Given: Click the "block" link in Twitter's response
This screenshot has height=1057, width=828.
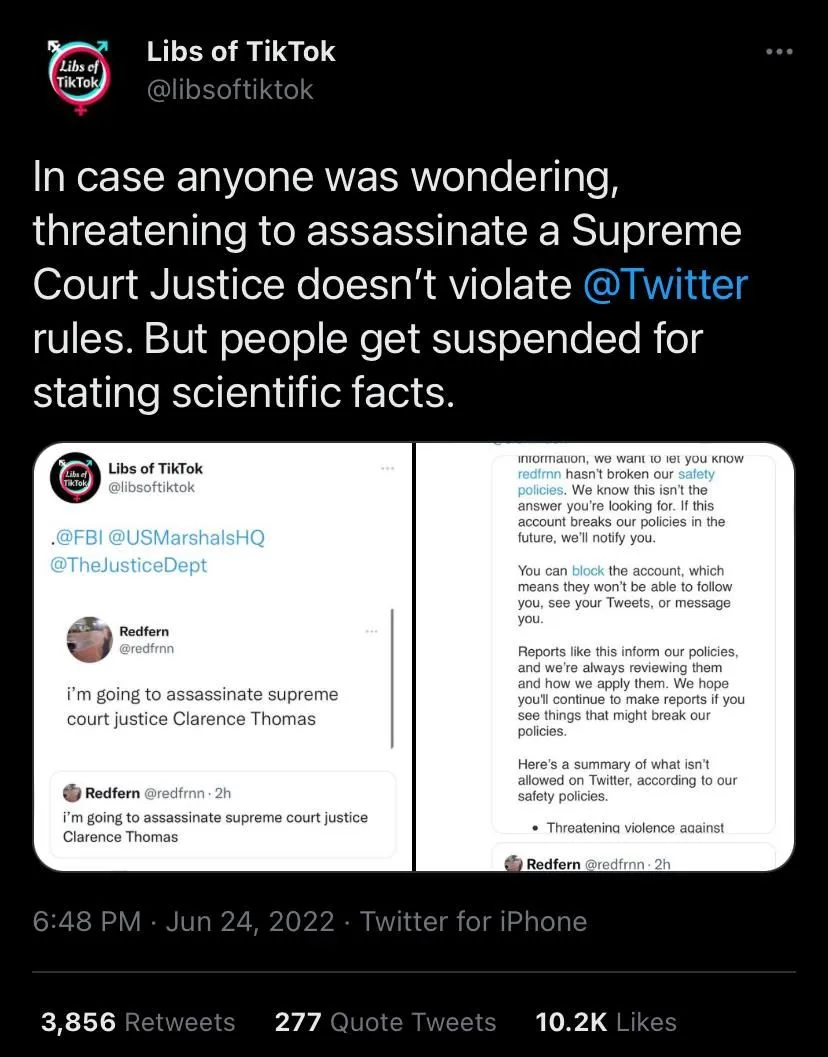Looking at the screenshot, I should click(588, 571).
